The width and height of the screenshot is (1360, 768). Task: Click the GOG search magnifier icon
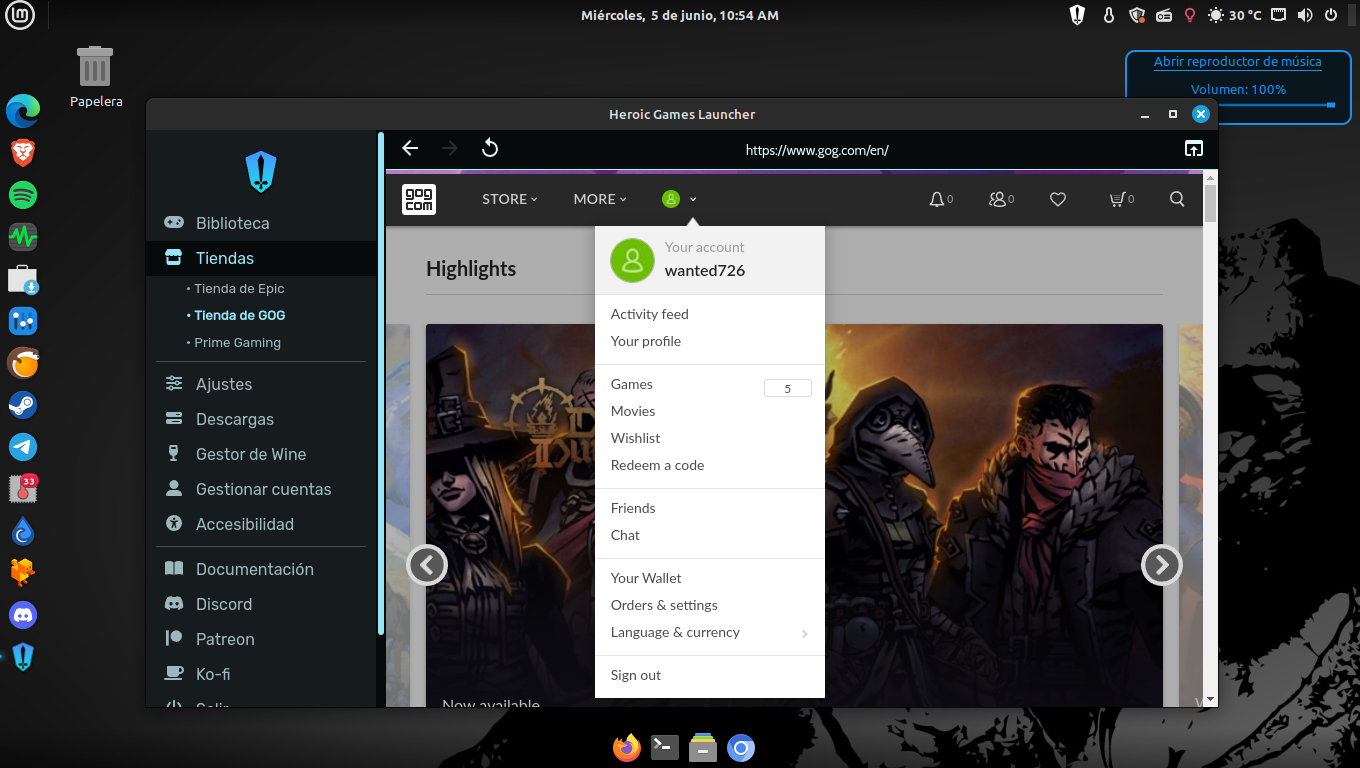1177,199
